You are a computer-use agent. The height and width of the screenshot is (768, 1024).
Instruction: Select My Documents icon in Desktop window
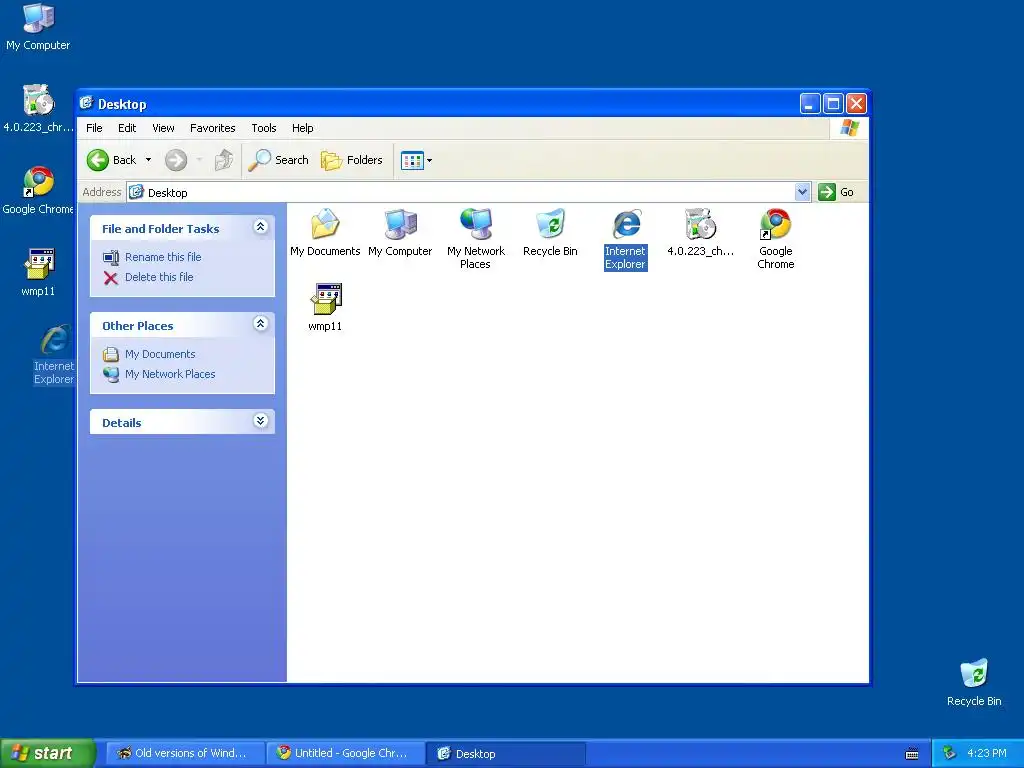point(325,232)
